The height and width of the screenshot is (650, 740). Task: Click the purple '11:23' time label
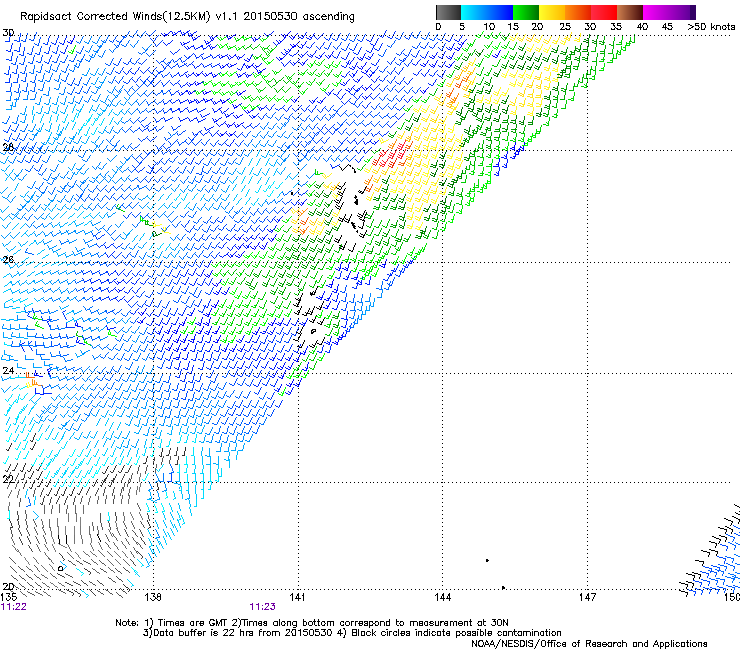[x=262, y=607]
